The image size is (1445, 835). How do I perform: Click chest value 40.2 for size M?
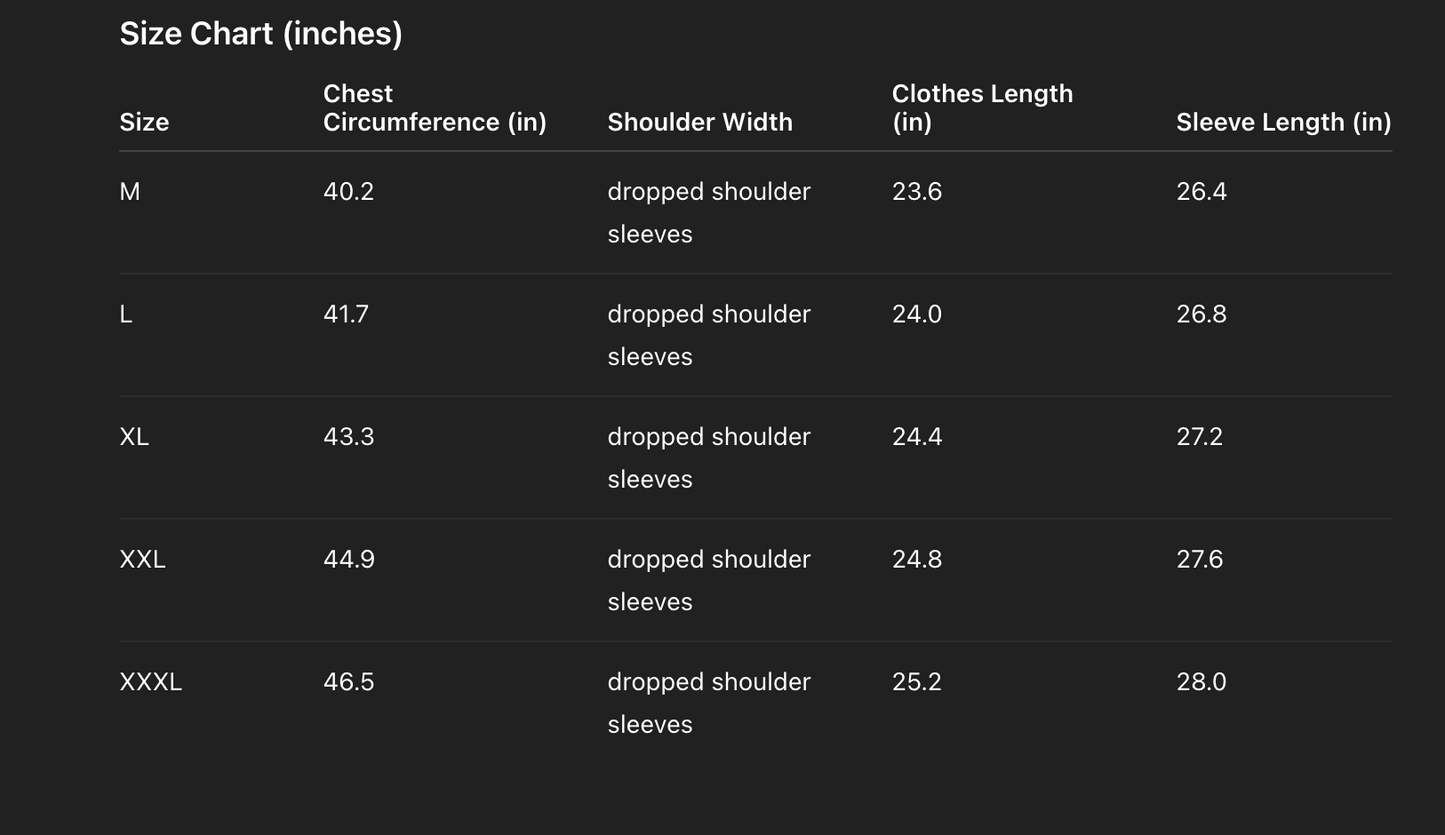(x=348, y=191)
